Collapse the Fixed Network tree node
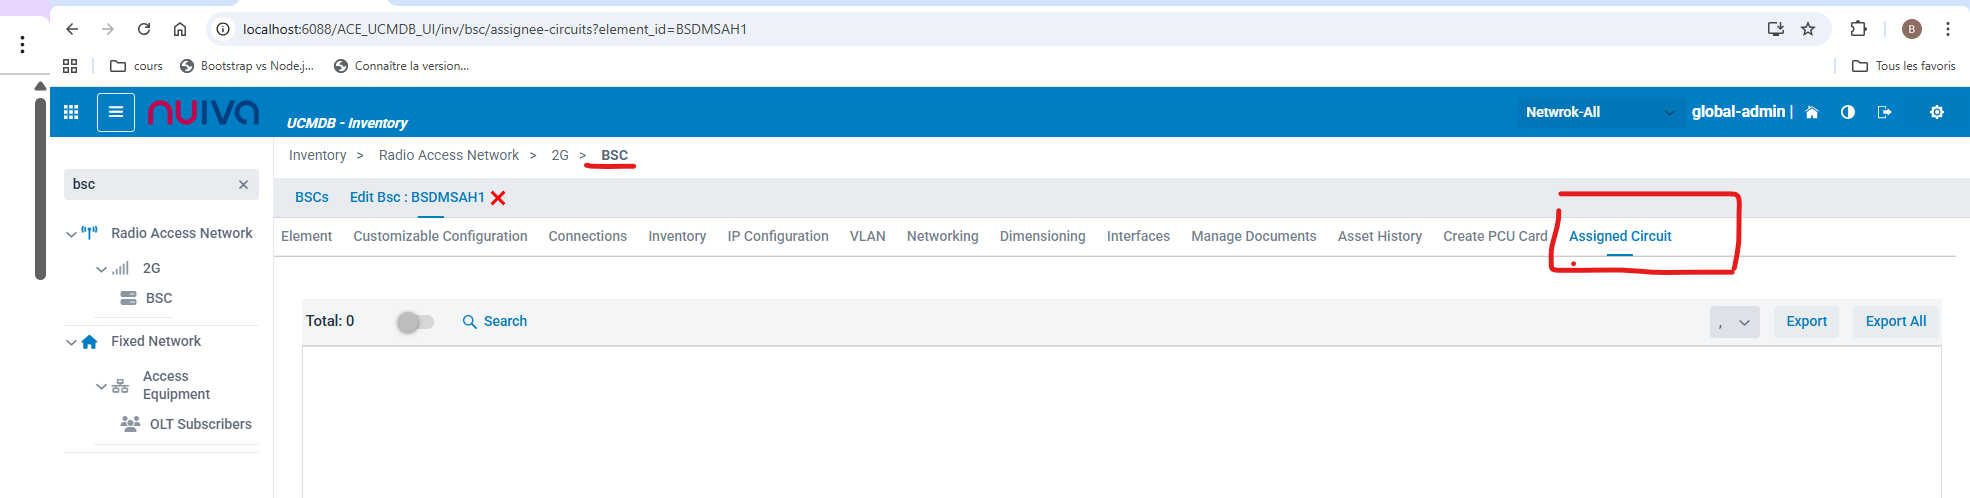Screen dimensions: 1970x498 tap(71, 342)
